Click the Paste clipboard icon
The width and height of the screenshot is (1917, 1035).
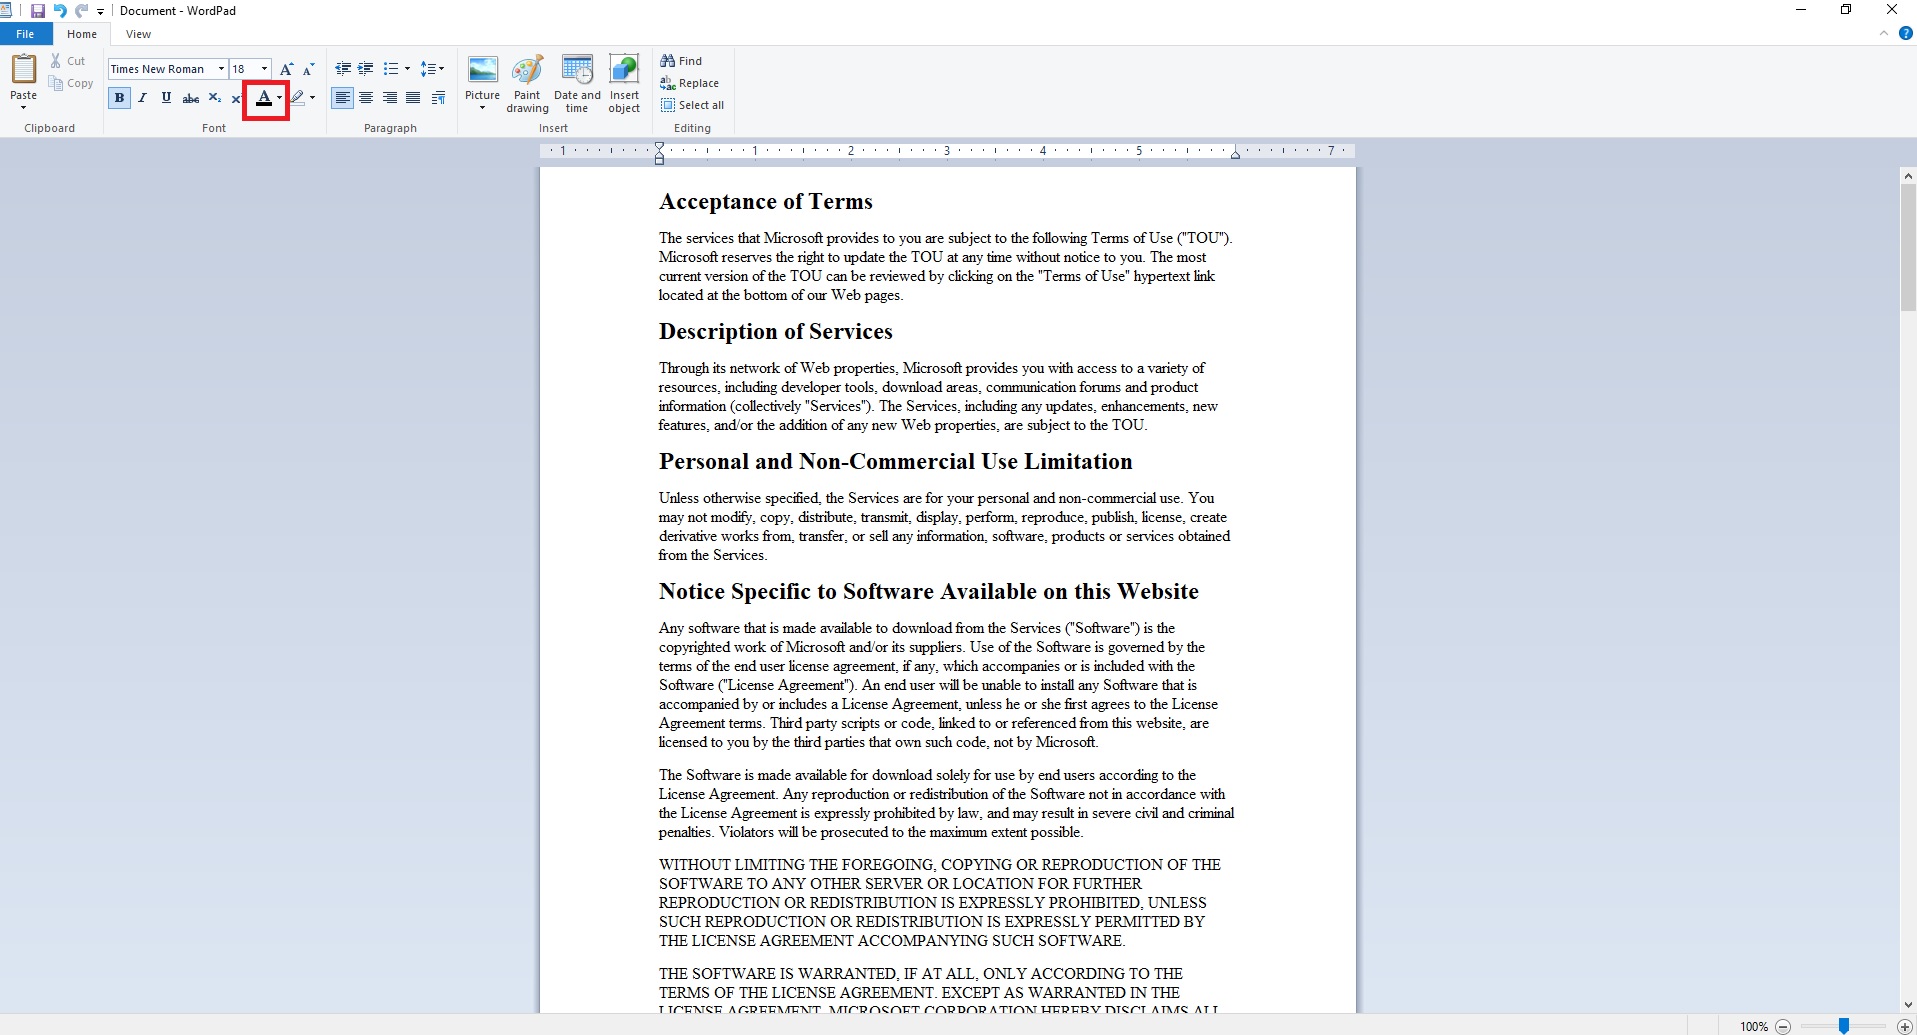(24, 69)
